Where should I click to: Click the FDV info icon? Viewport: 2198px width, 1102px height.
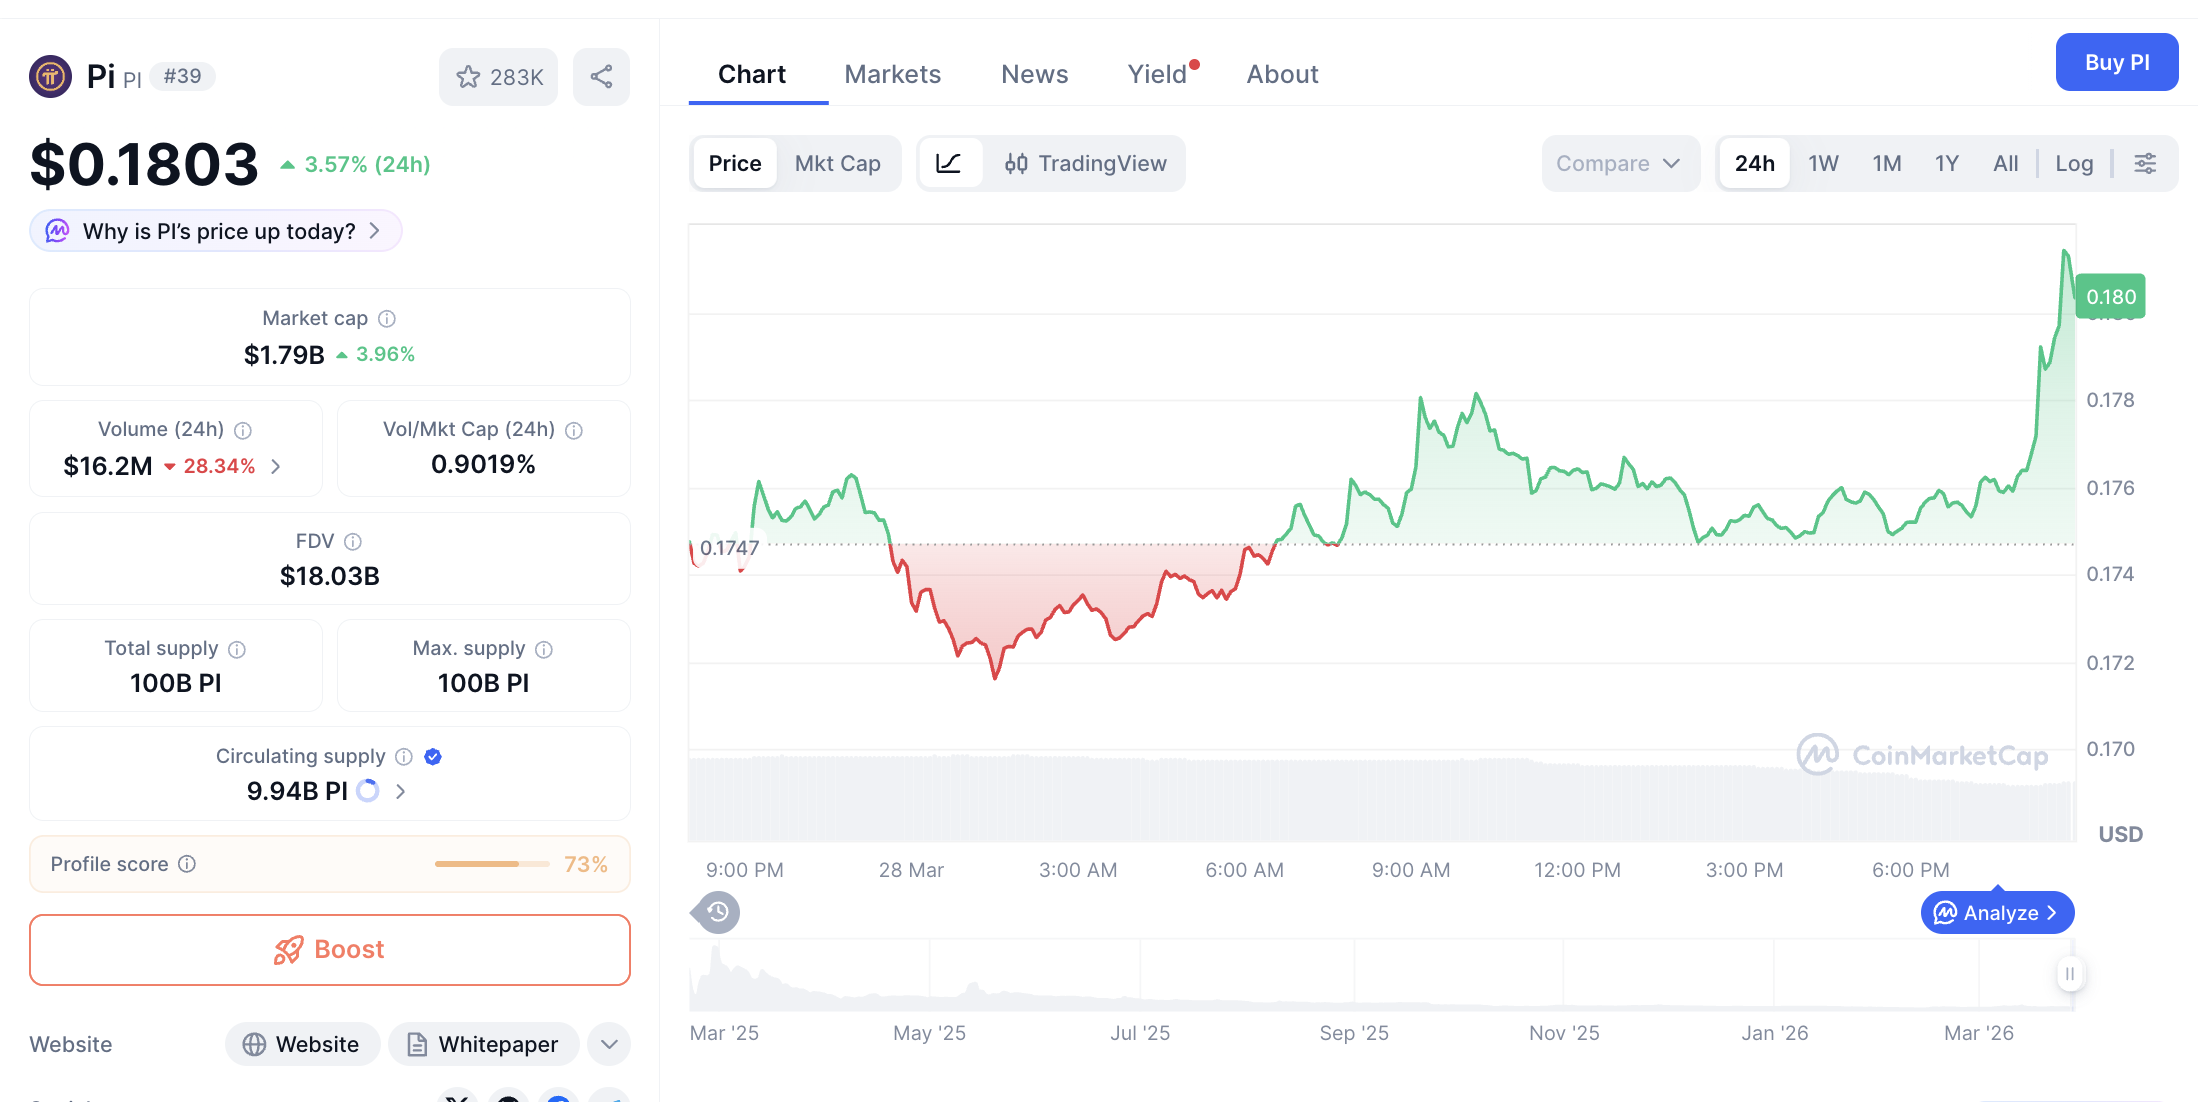352,541
